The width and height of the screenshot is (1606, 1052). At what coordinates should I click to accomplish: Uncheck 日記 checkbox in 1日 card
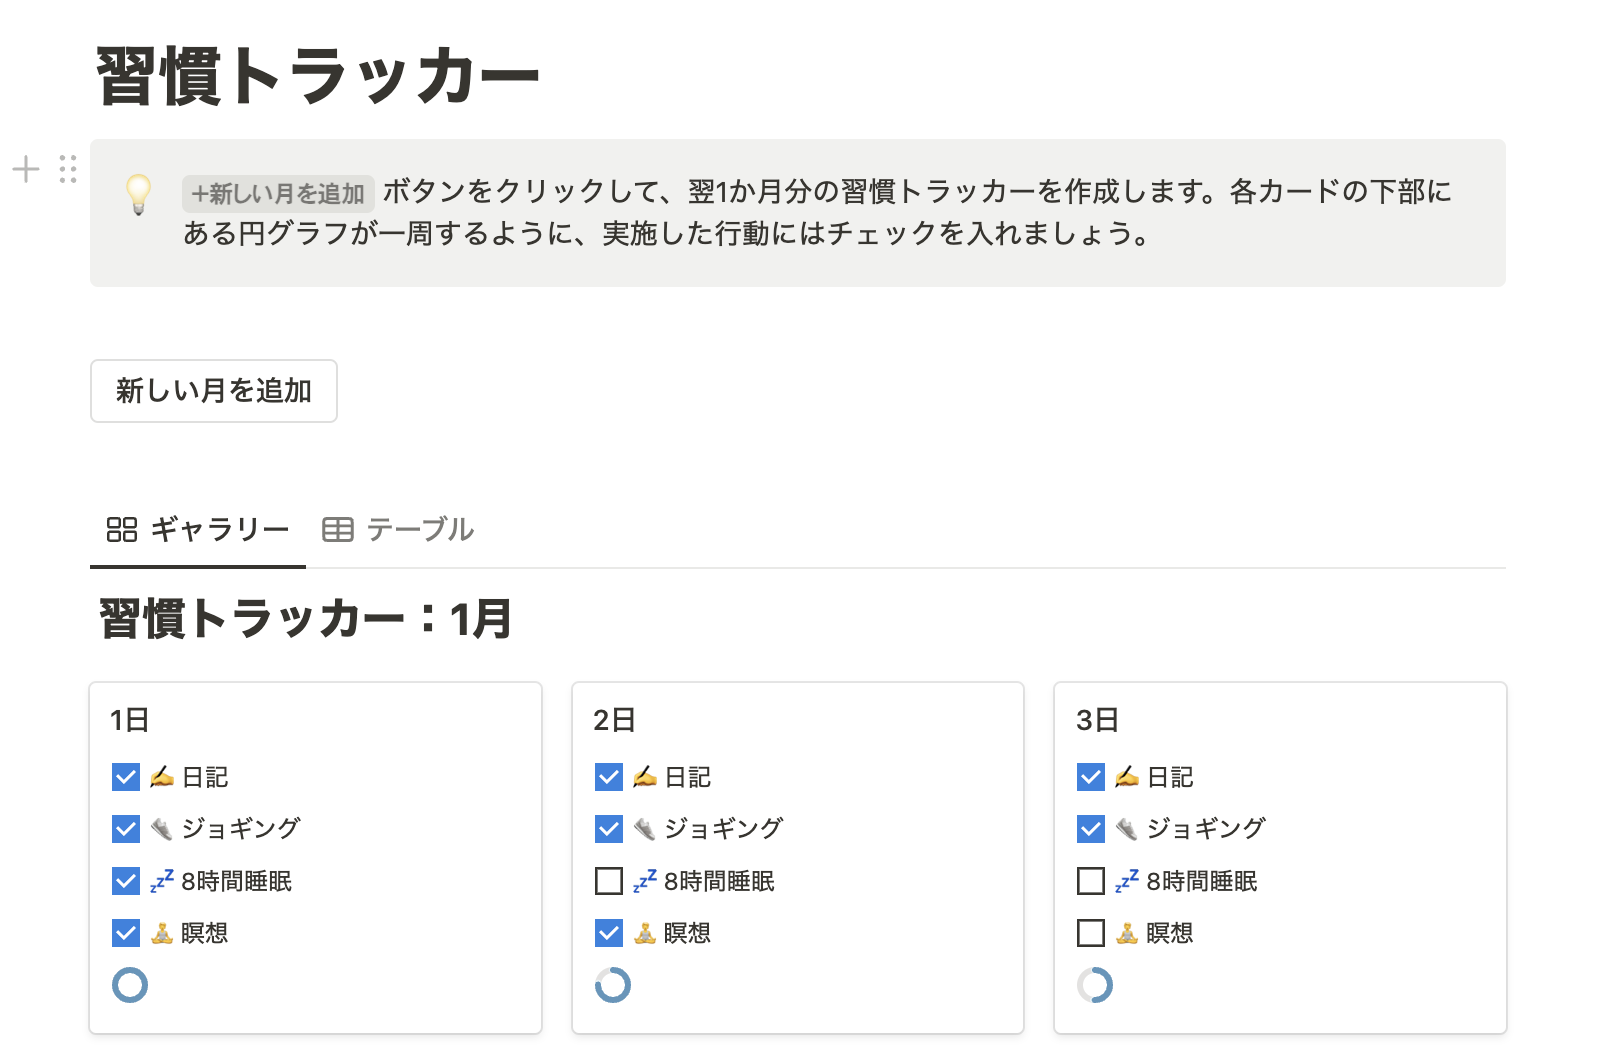(126, 777)
